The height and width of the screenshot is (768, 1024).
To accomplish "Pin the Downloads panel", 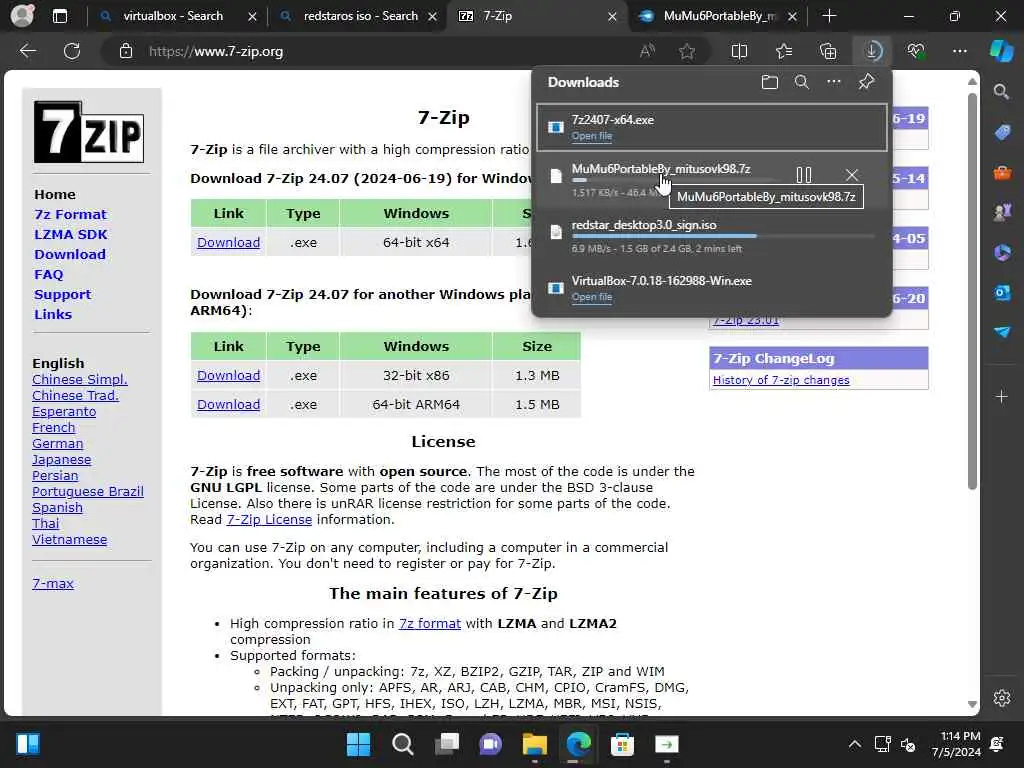I will click(867, 82).
